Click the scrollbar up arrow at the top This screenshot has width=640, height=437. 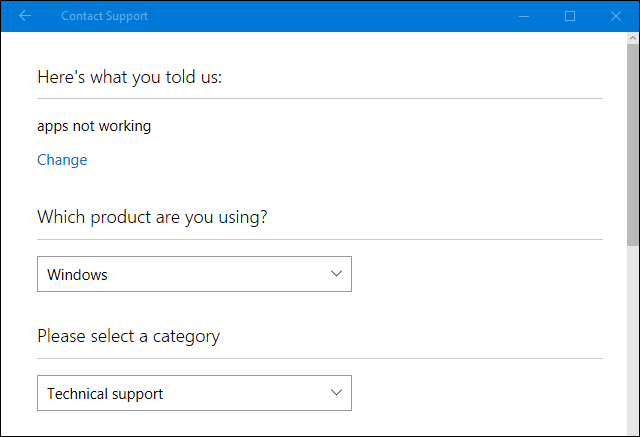tap(632, 39)
